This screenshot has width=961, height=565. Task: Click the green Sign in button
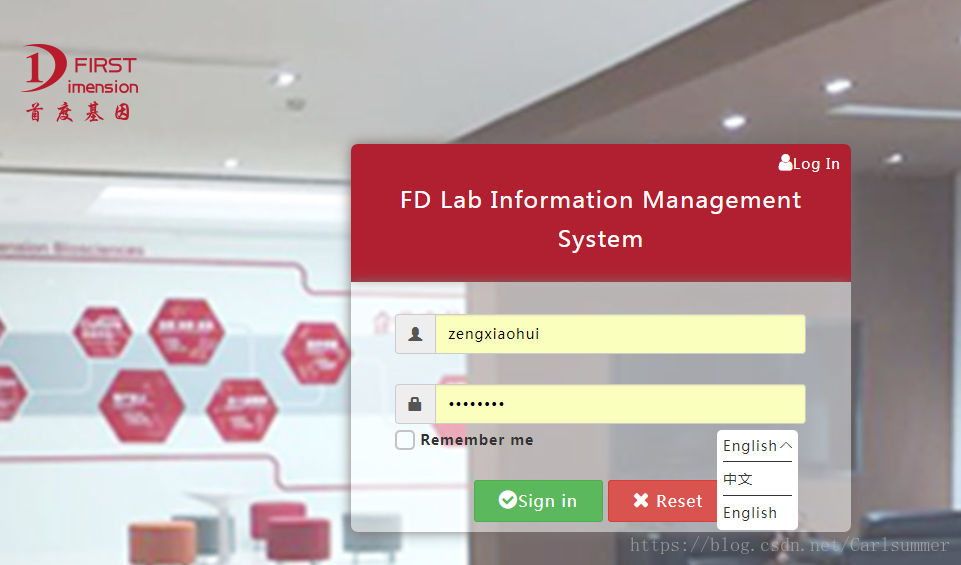538,501
